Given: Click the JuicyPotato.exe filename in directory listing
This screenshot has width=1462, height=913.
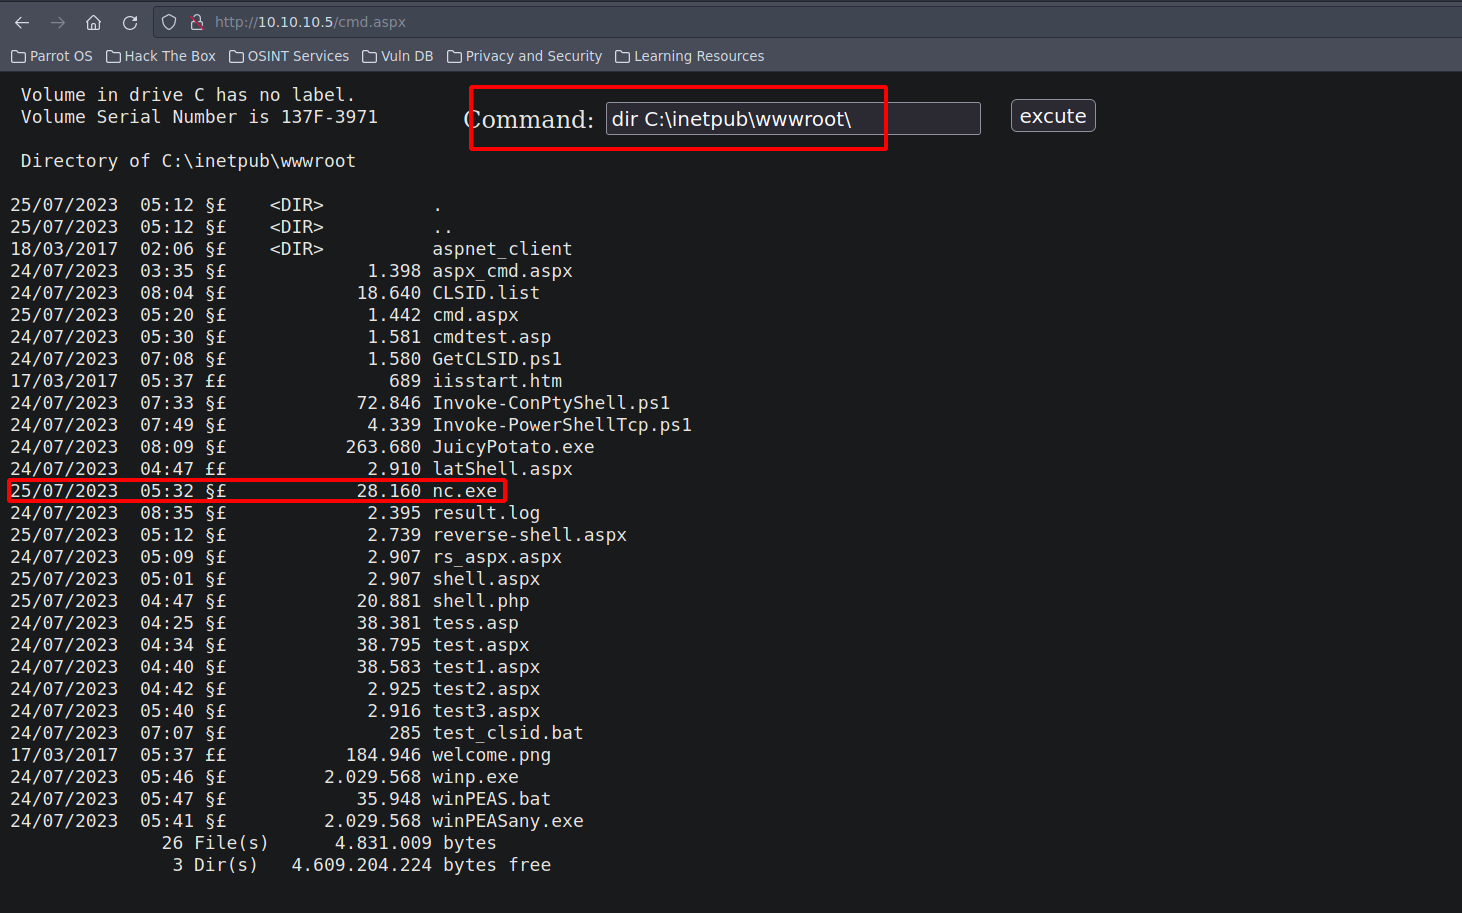Looking at the screenshot, I should 513,446.
